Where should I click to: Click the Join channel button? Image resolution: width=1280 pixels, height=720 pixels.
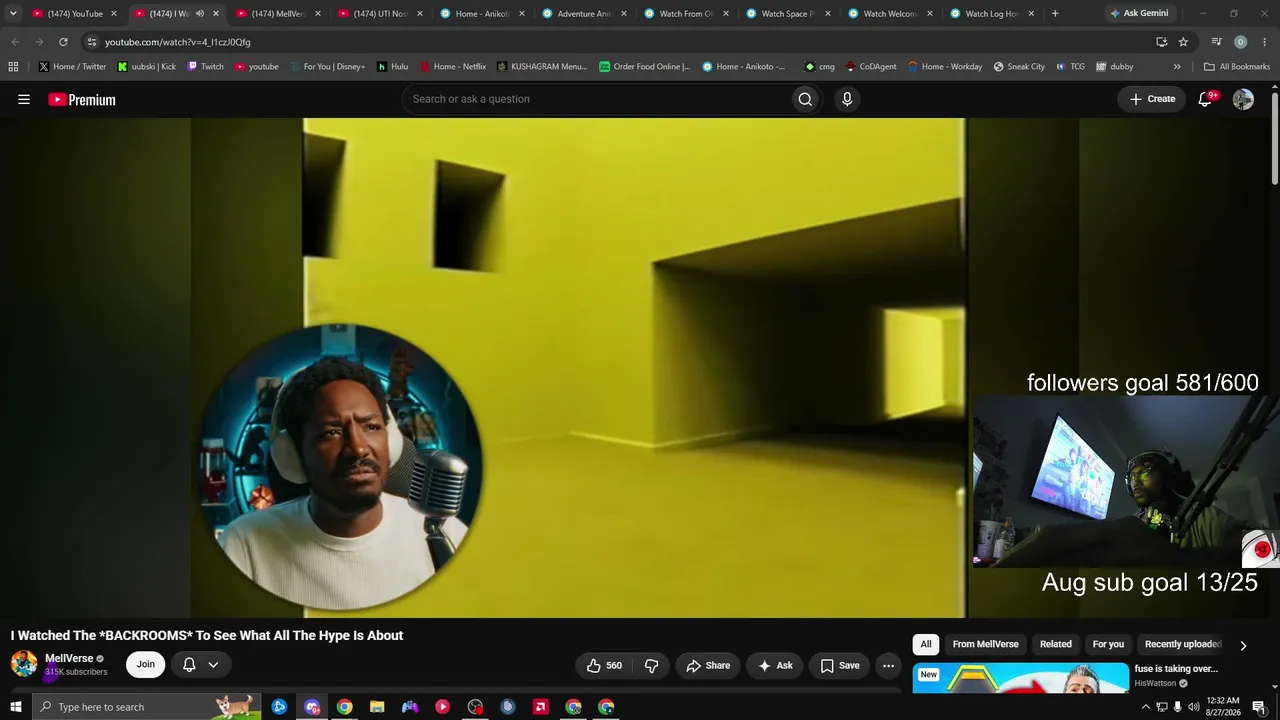146,665
